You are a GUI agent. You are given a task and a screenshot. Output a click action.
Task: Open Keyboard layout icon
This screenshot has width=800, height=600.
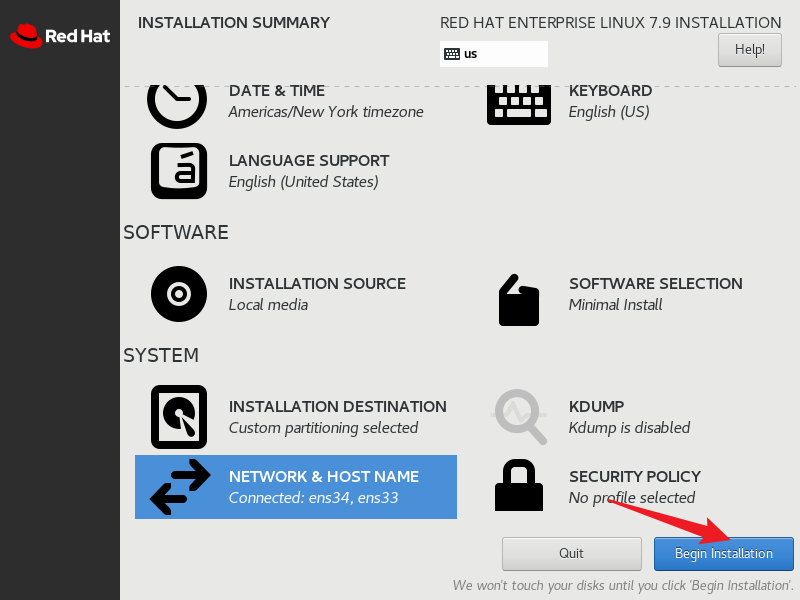pos(519,105)
